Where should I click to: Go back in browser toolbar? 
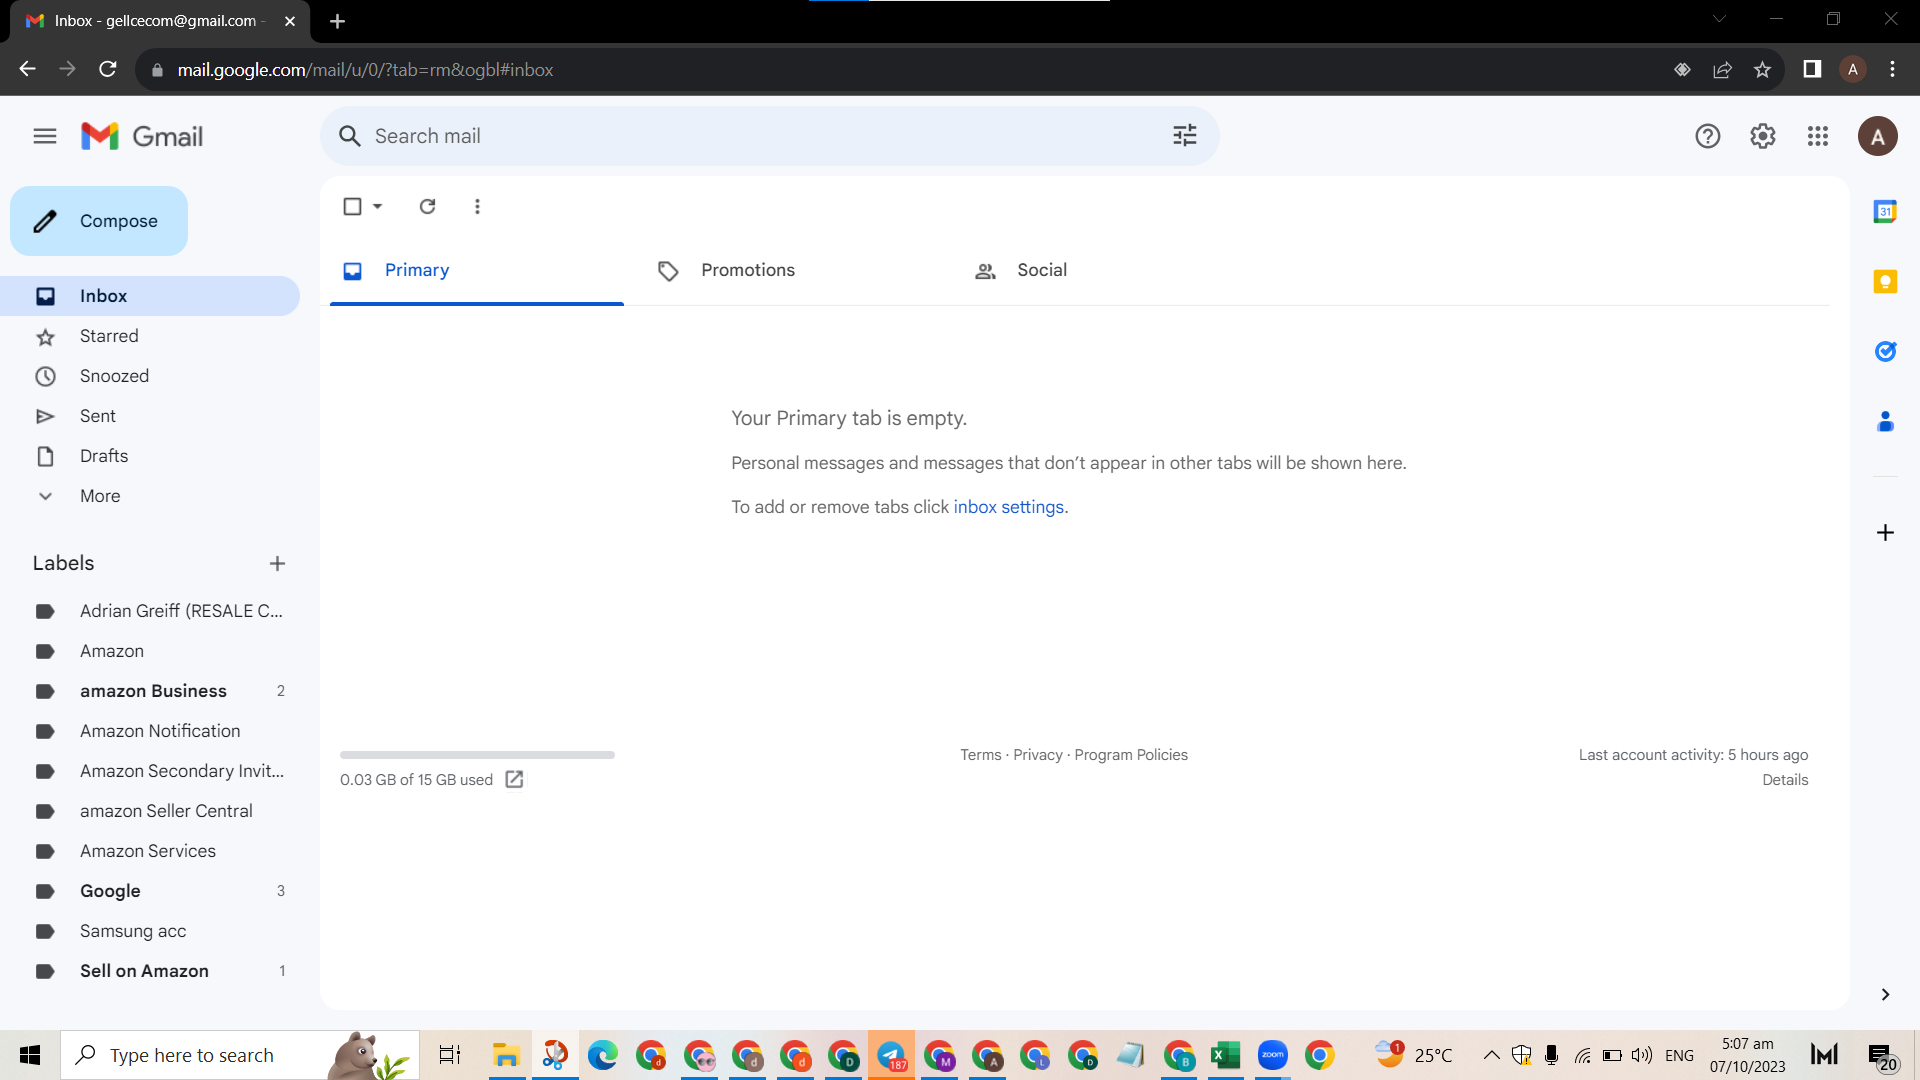tap(28, 69)
